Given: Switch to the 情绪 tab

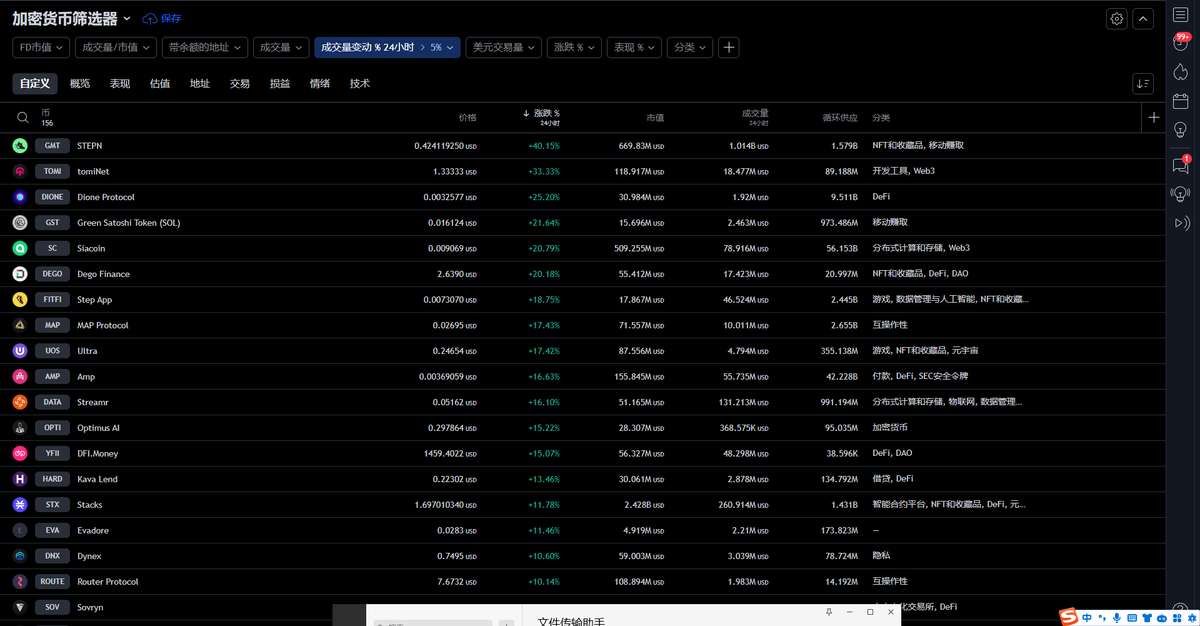Looking at the screenshot, I should point(320,84).
